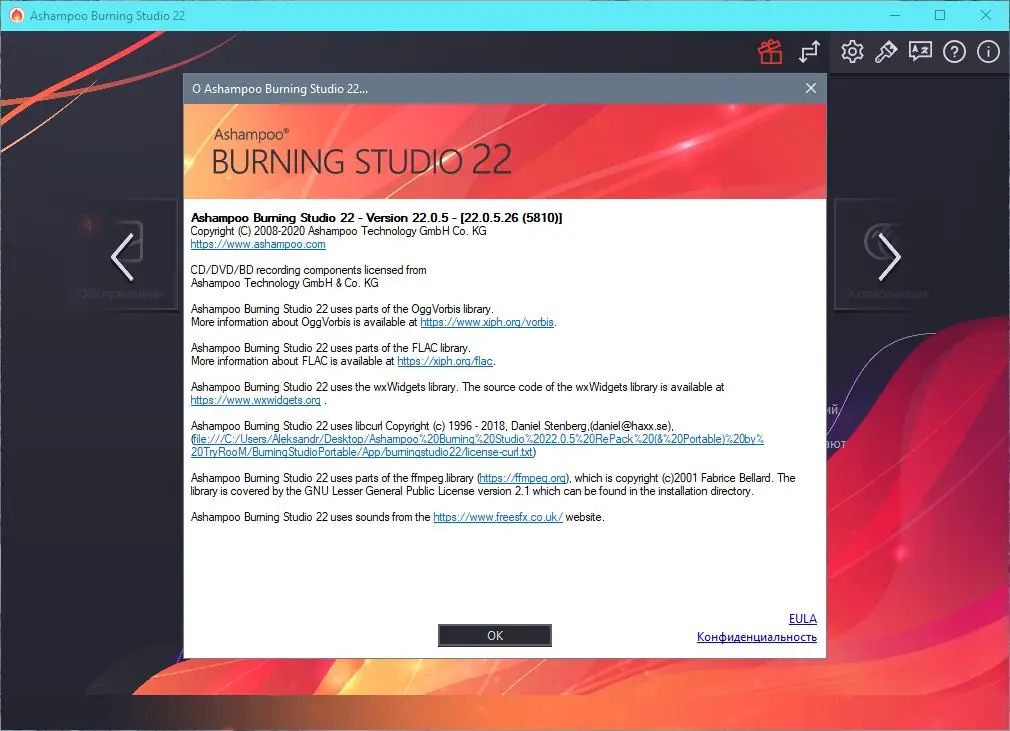
Task: Open the info icon in toolbar
Action: (x=987, y=51)
